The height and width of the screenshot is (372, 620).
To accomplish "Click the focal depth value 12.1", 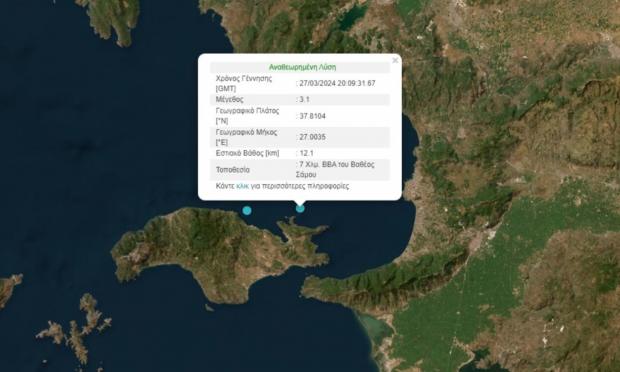I will (306, 153).
